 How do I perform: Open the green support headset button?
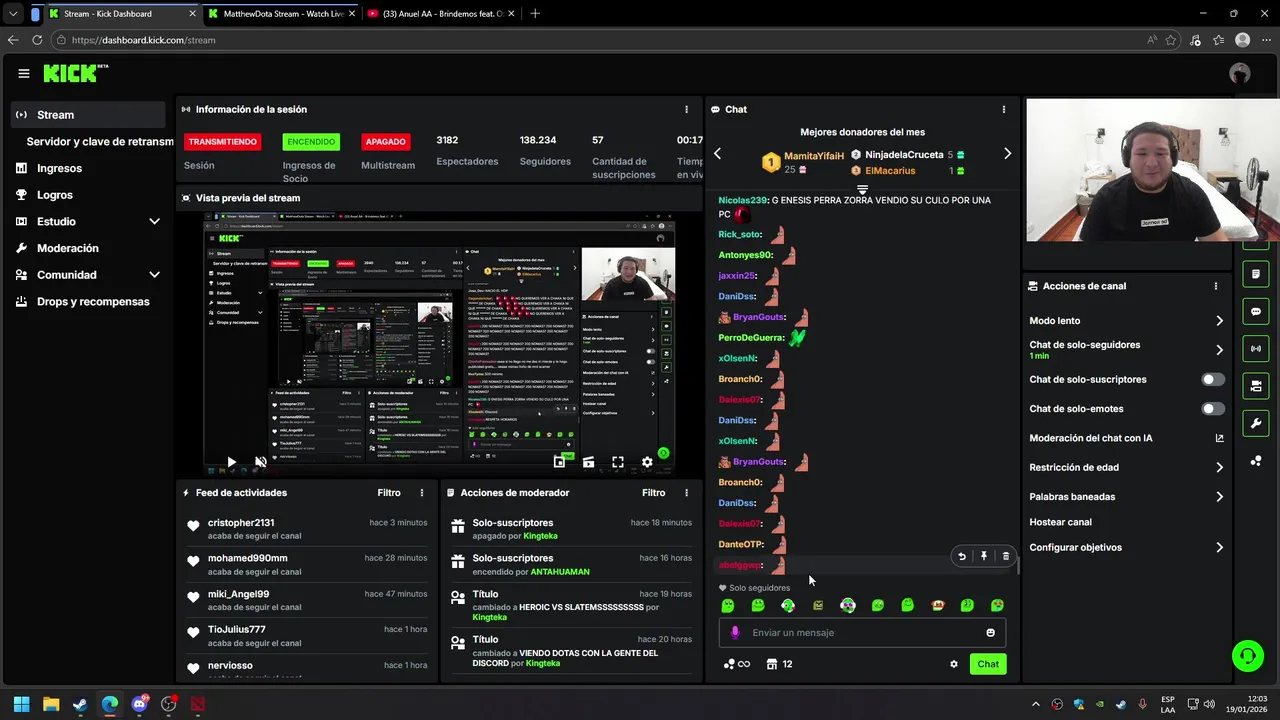point(1247,656)
